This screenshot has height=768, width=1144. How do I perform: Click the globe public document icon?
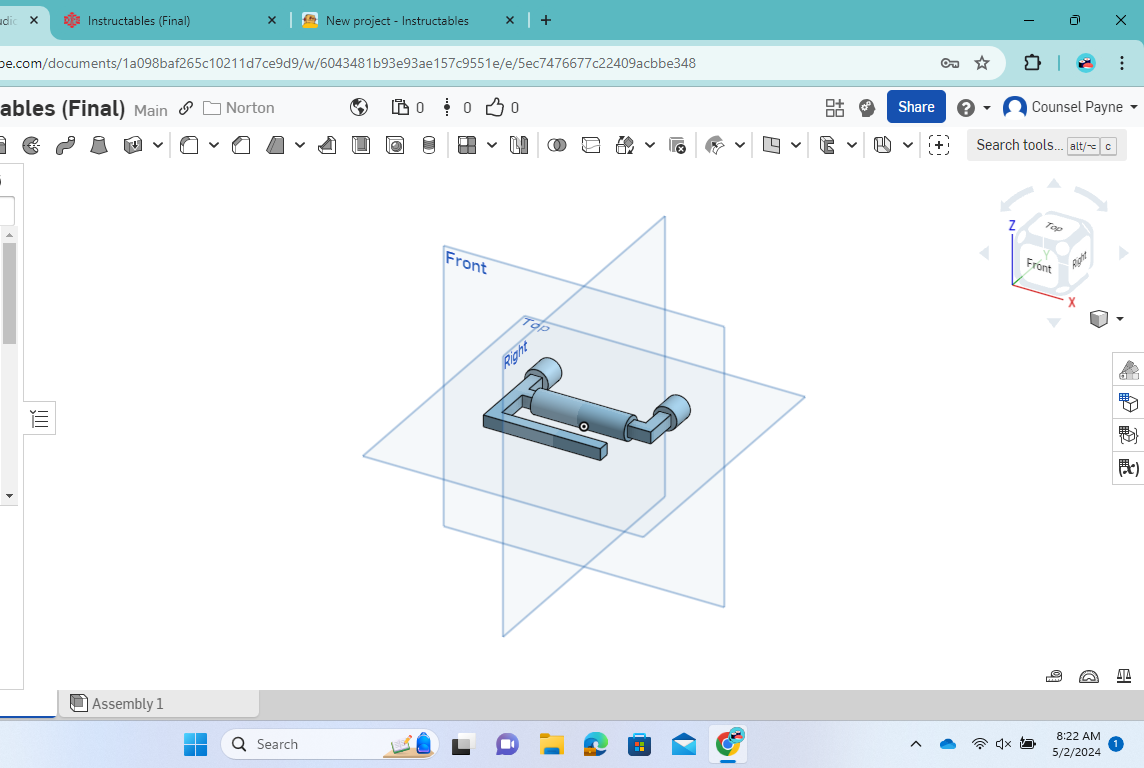click(359, 107)
